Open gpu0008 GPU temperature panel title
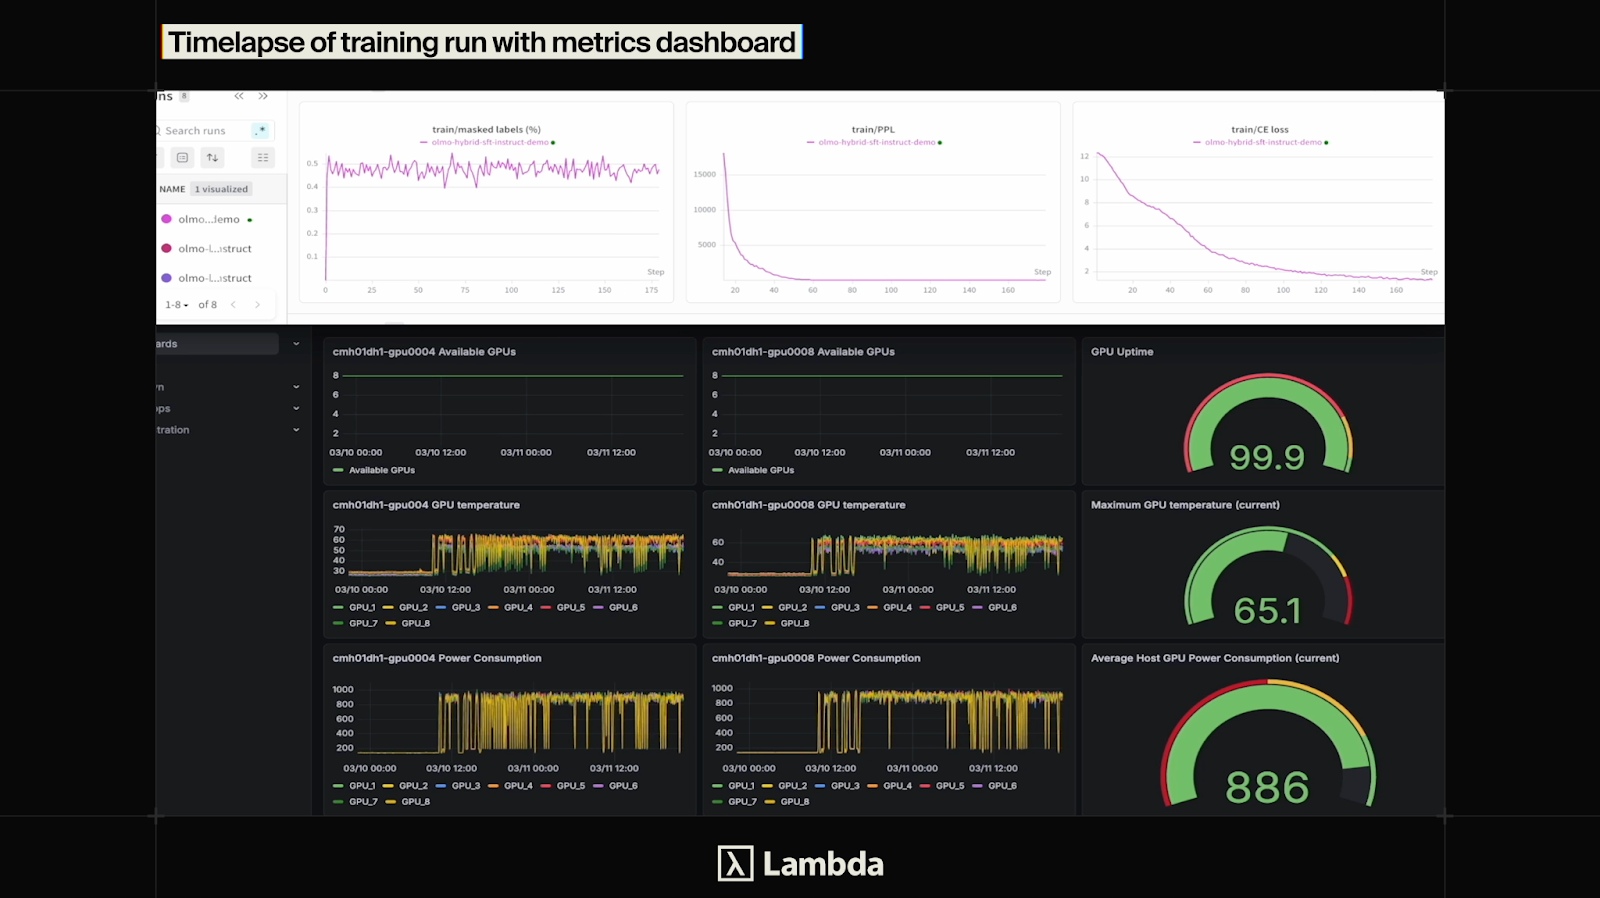The width and height of the screenshot is (1600, 898). click(x=808, y=505)
